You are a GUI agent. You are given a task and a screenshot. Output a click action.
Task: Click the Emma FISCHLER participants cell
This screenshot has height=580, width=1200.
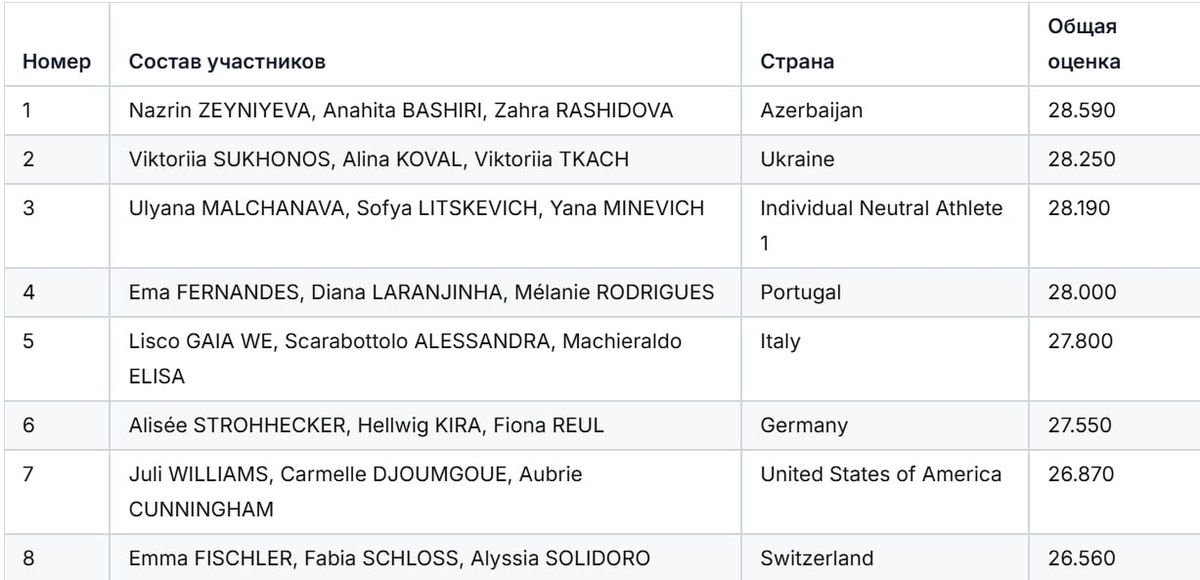pos(389,559)
